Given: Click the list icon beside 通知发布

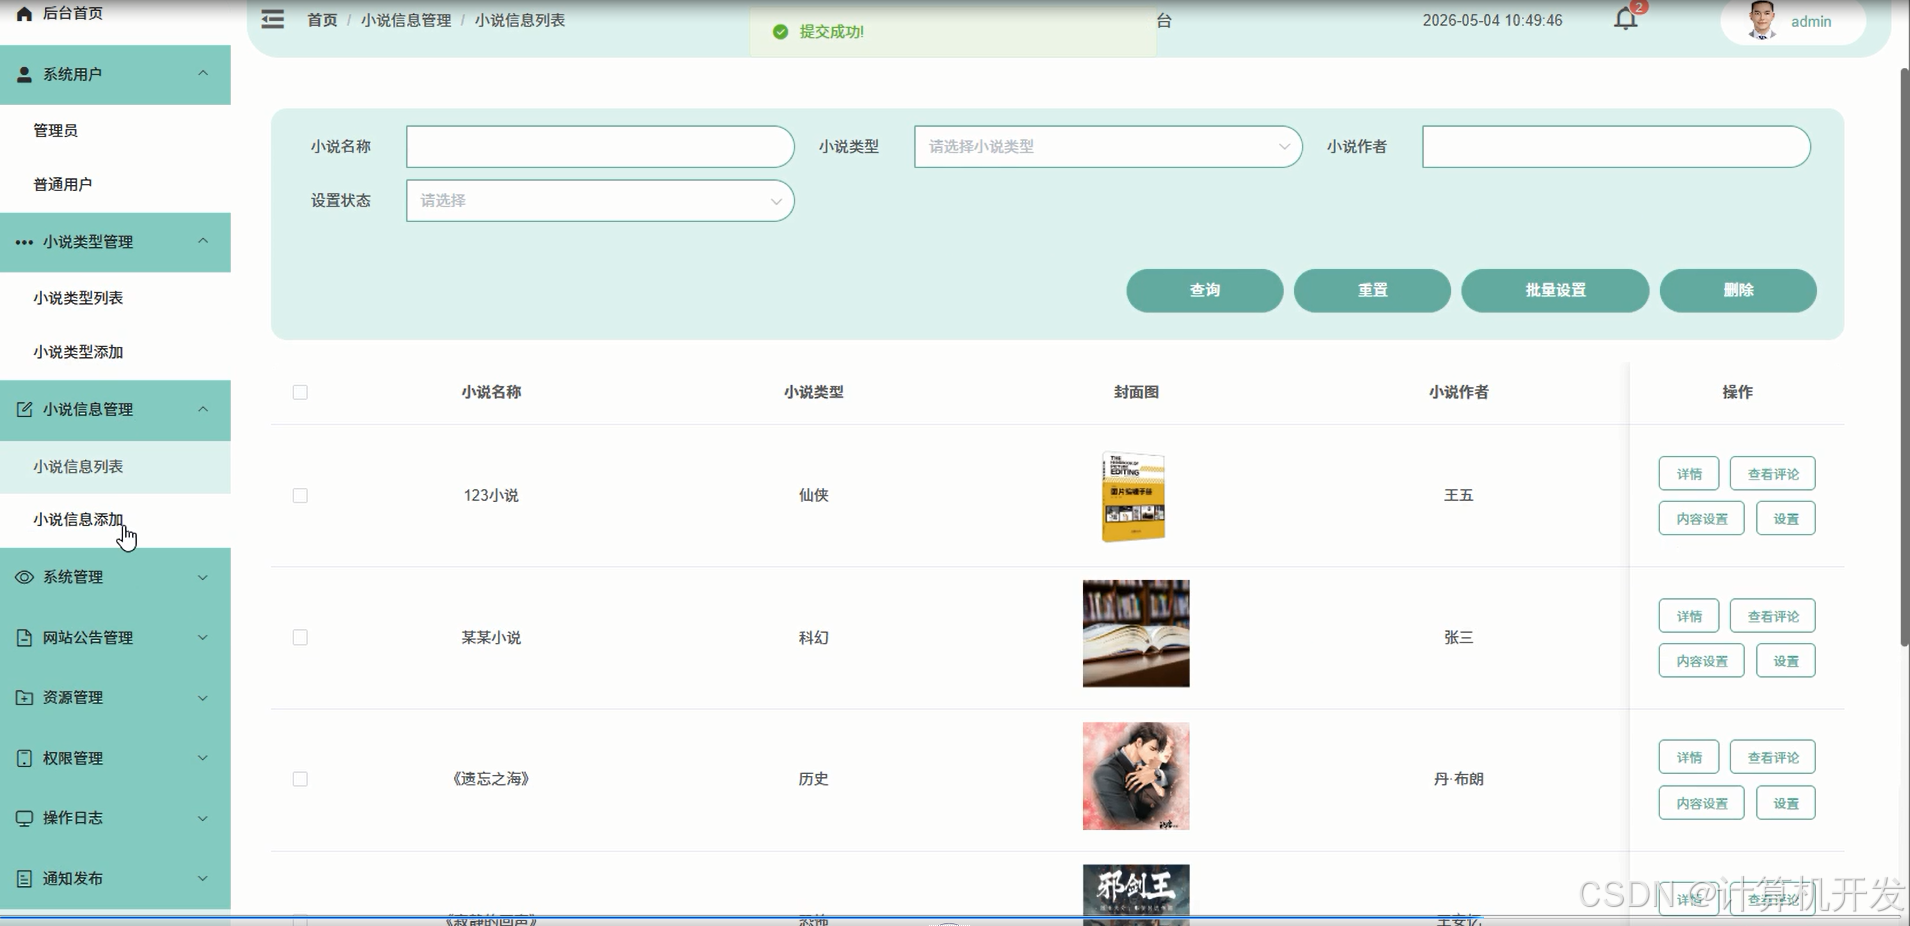Looking at the screenshot, I should (24, 878).
